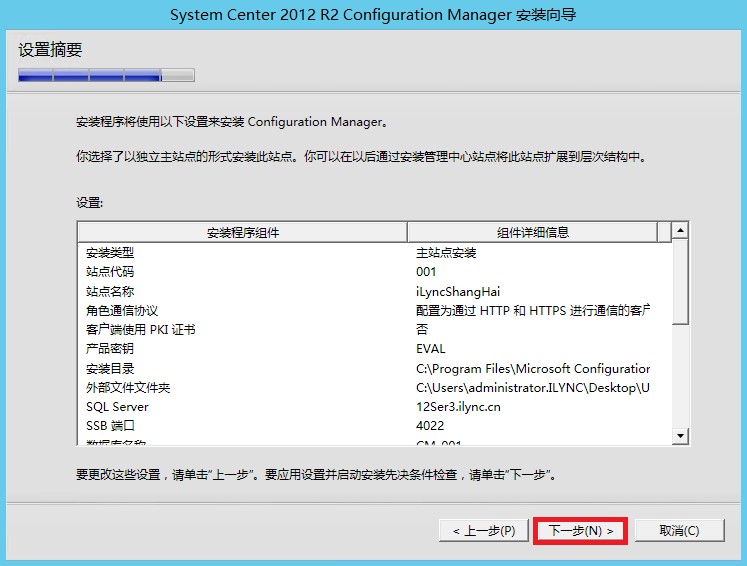Select the 角色通信协议 row label
This screenshot has width=747, height=566.
122,311
